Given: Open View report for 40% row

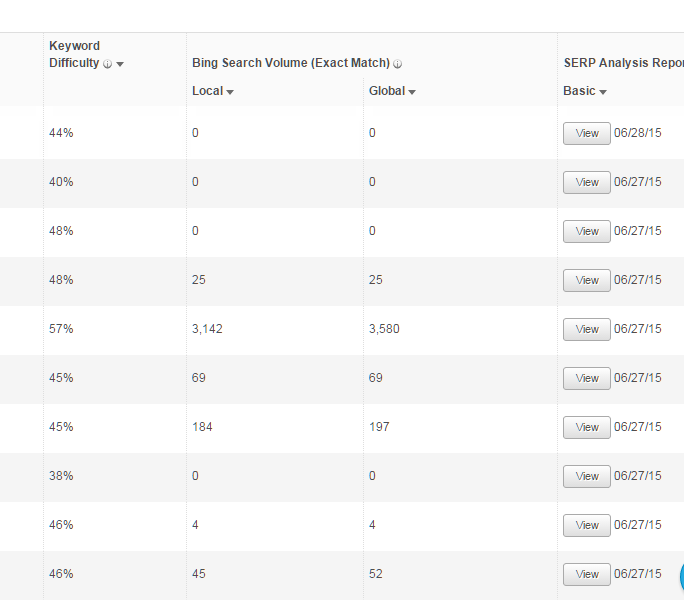Looking at the screenshot, I should click(587, 182).
